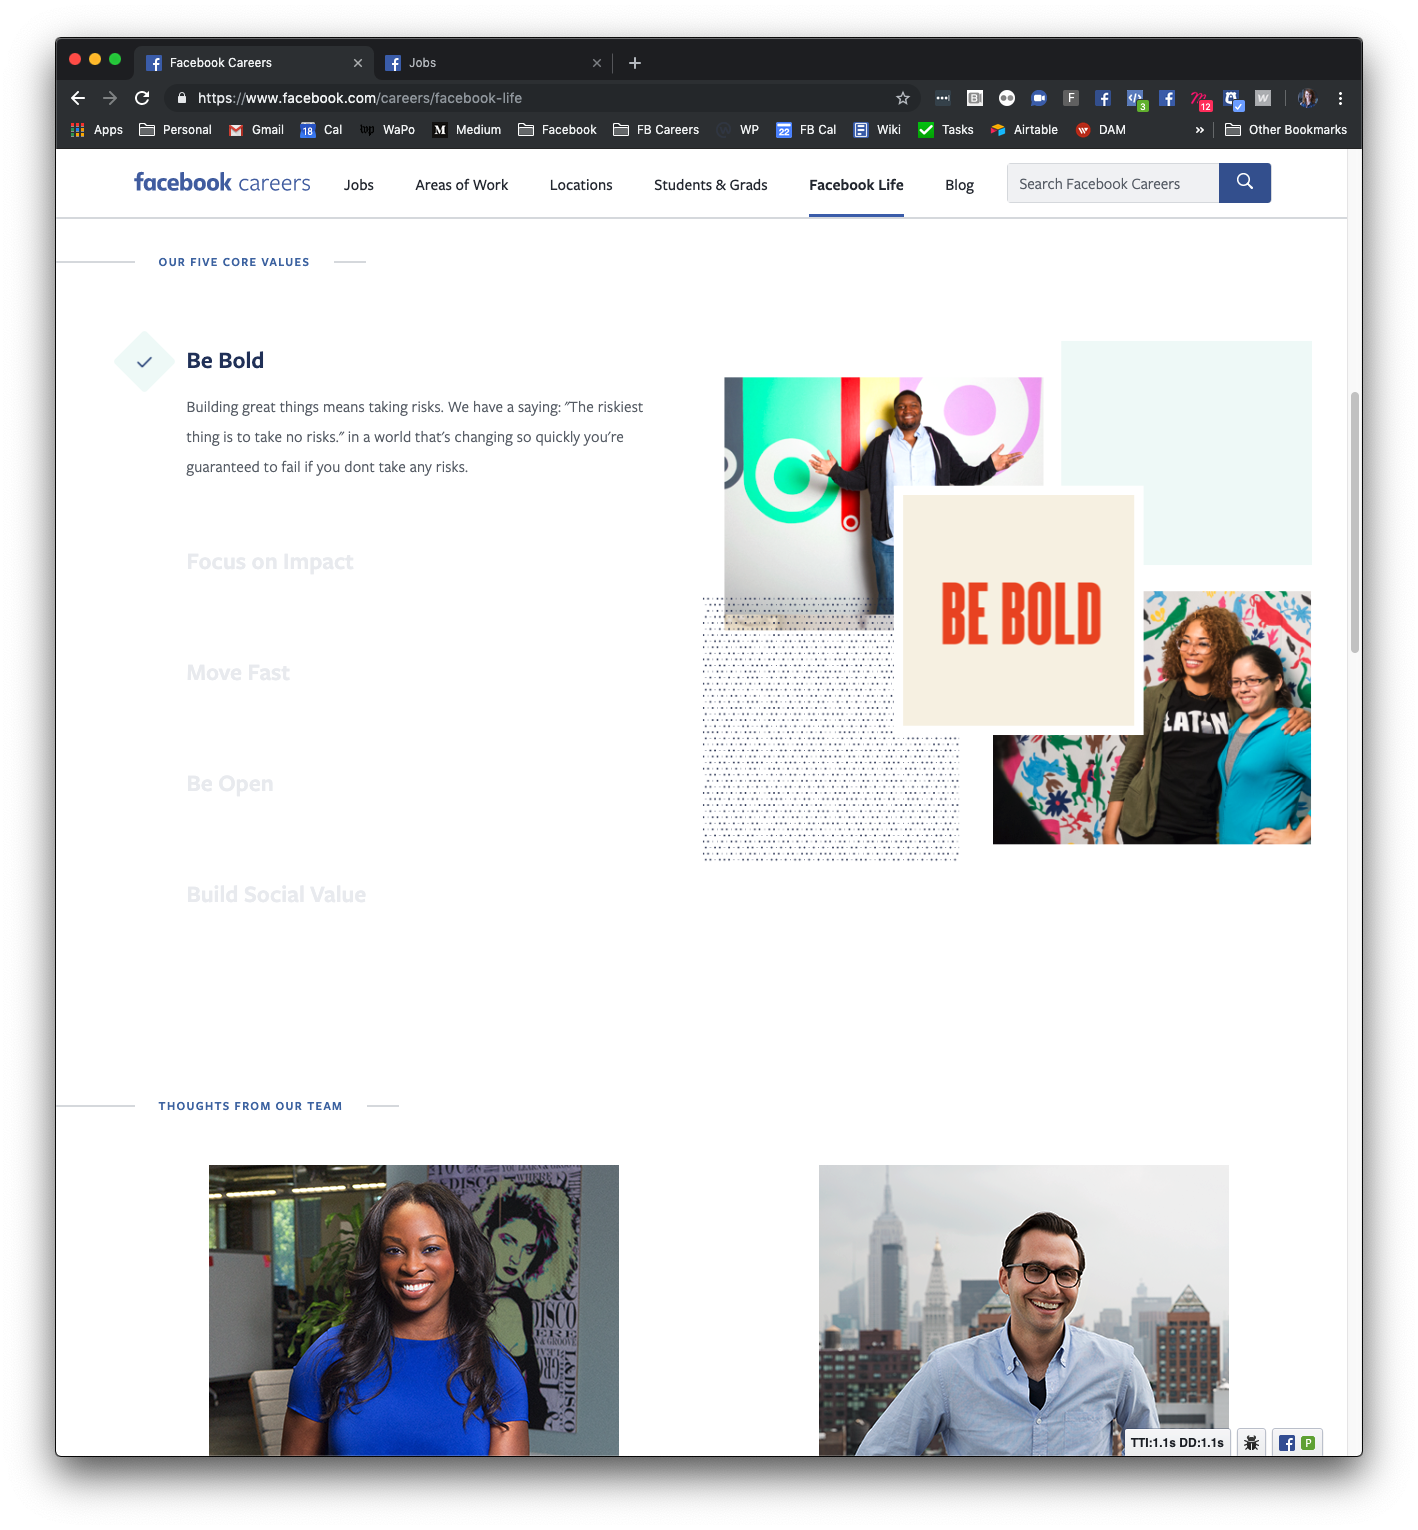
Task: Open the Flickr extension icon
Action: [x=1007, y=98]
